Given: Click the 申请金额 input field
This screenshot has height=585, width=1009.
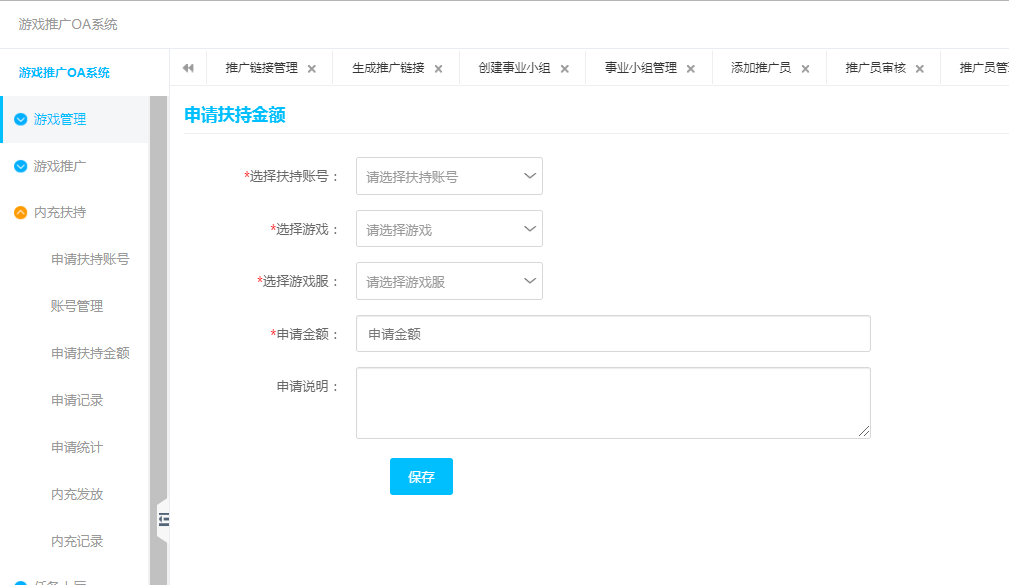Looking at the screenshot, I should [x=613, y=334].
